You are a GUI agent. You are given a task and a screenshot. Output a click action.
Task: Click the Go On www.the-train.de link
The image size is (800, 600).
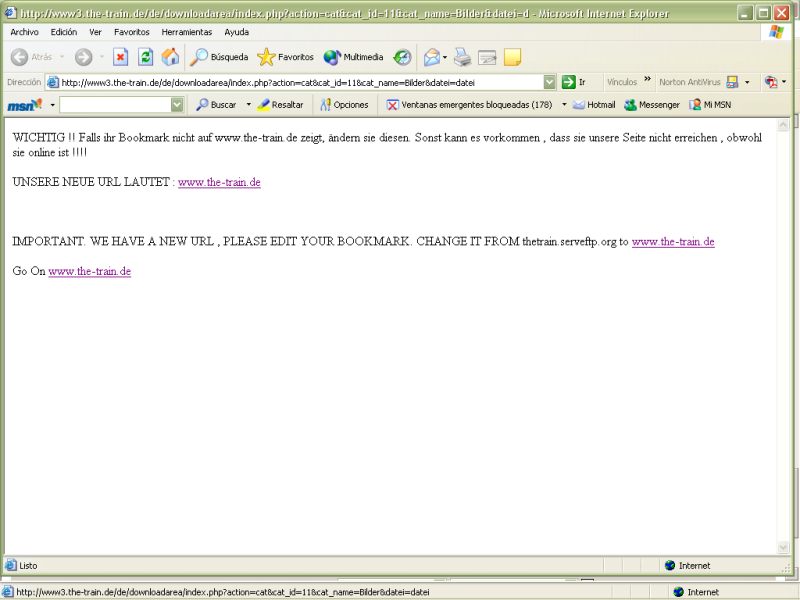pos(89,271)
